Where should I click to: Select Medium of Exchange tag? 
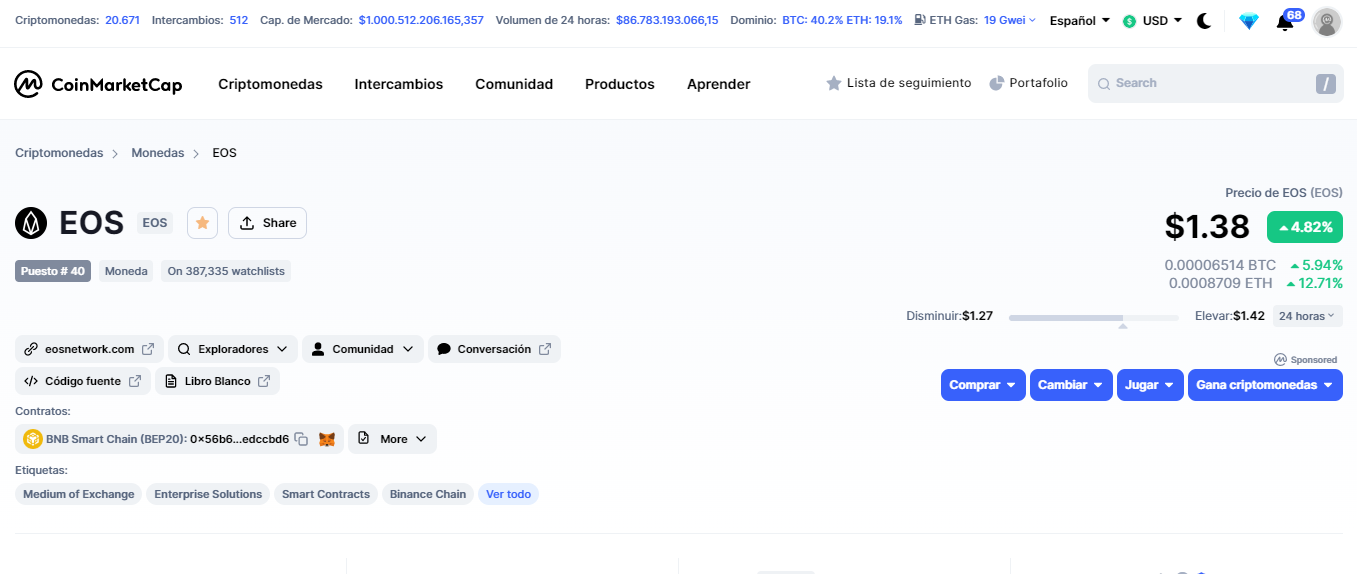point(78,494)
